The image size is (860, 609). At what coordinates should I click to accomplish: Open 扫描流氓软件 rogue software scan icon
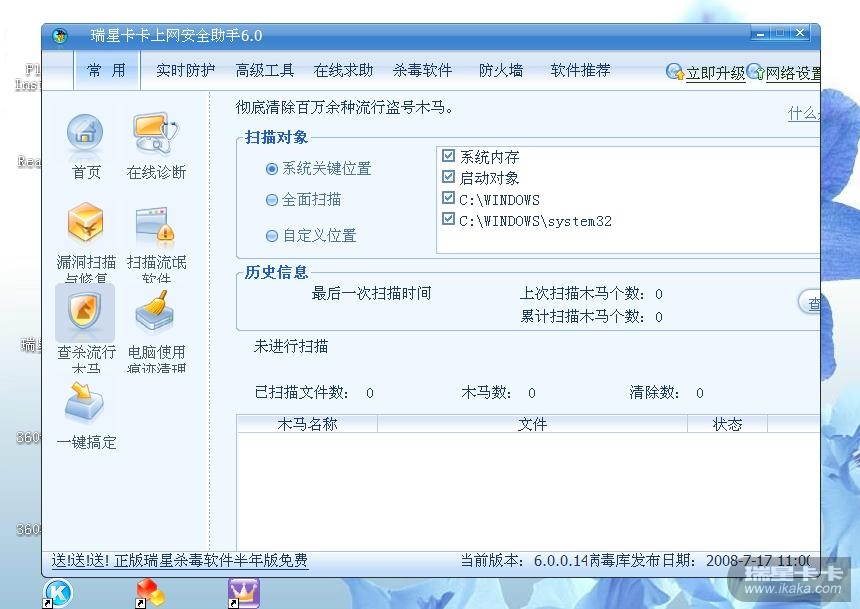[x=155, y=225]
